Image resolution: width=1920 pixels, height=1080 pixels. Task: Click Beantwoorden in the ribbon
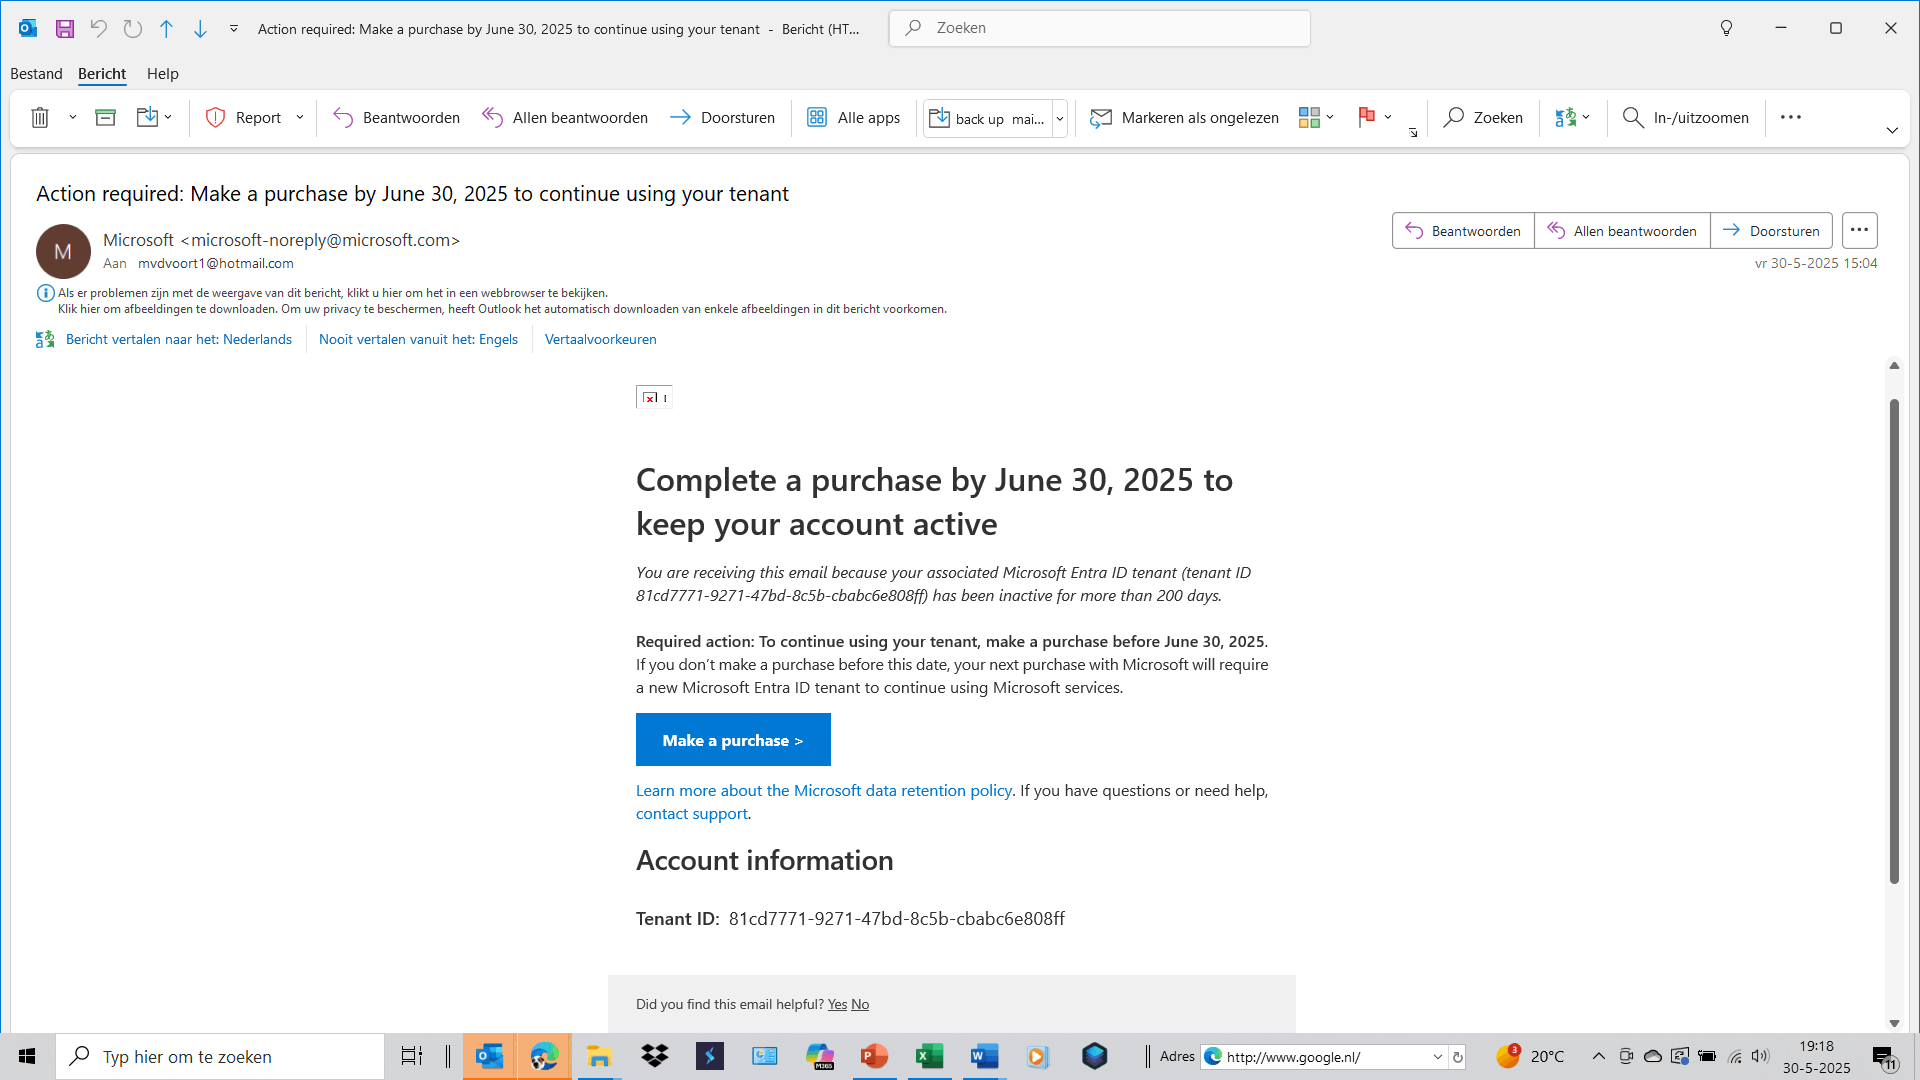point(397,117)
